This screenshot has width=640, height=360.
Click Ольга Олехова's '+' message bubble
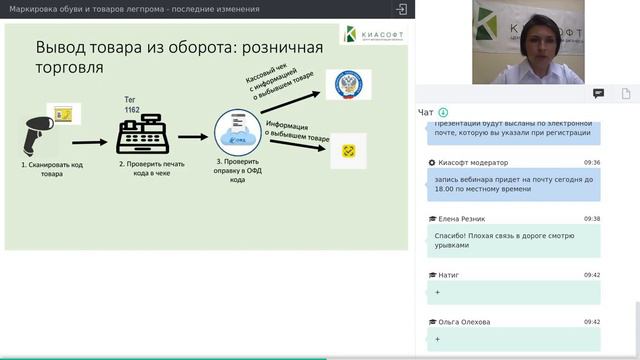pos(514,339)
